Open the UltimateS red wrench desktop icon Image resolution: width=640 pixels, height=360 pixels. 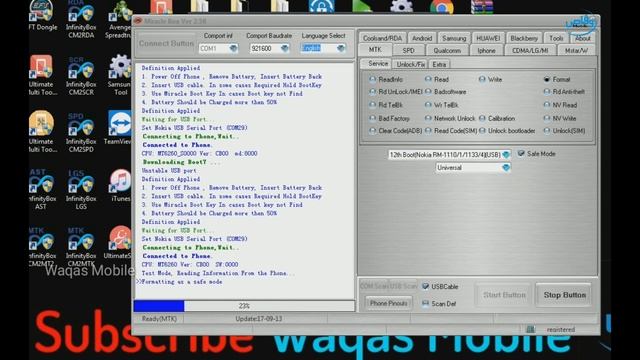(x=119, y=242)
